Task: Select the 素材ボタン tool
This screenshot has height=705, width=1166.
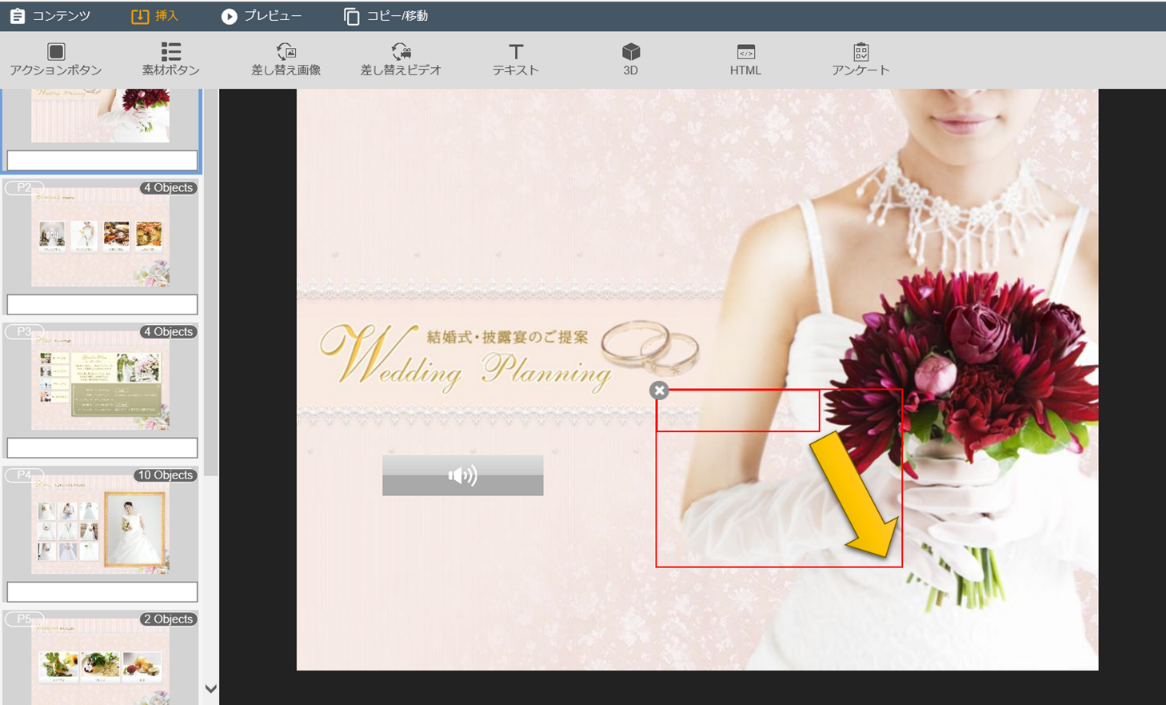Action: tap(171, 52)
